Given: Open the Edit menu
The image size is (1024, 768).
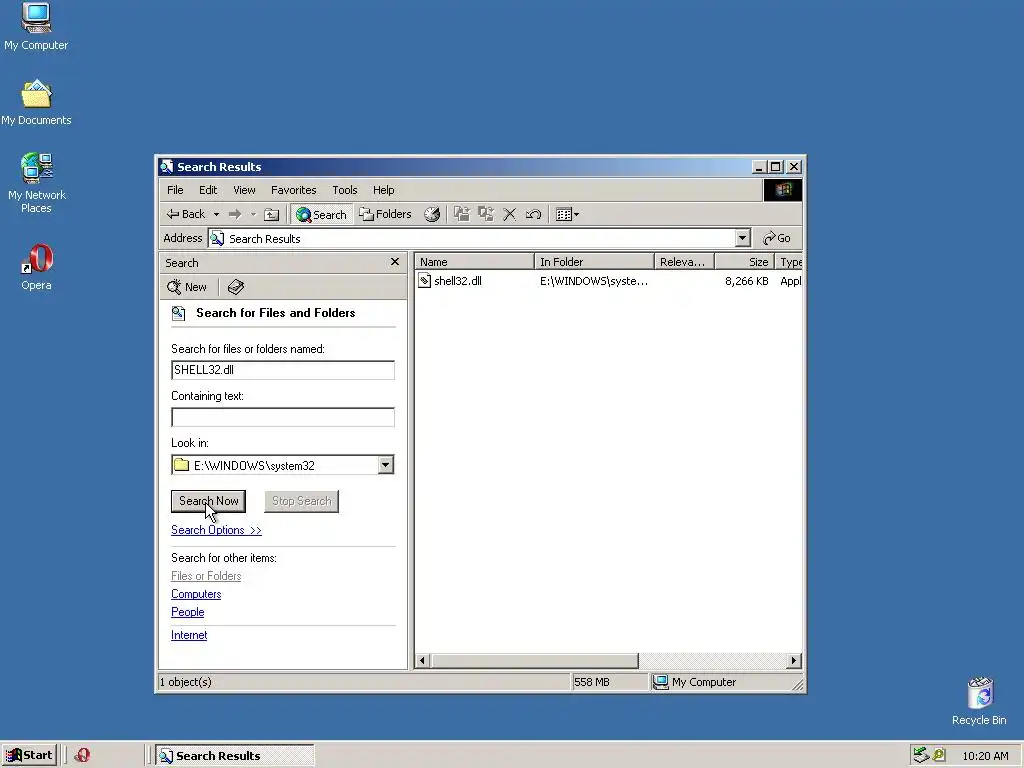Looking at the screenshot, I should 208,190.
